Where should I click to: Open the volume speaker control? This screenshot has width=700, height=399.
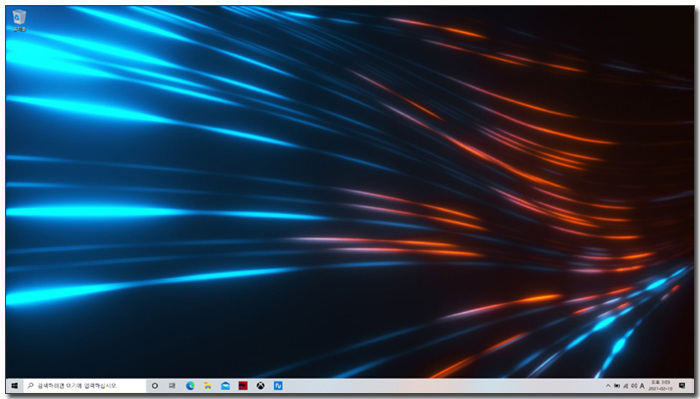[633, 386]
